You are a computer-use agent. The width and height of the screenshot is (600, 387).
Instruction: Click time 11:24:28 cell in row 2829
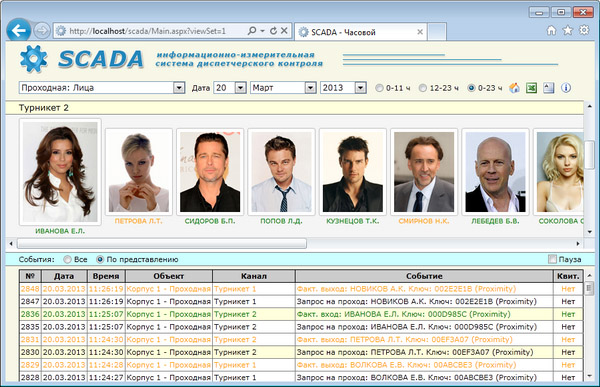(106, 364)
